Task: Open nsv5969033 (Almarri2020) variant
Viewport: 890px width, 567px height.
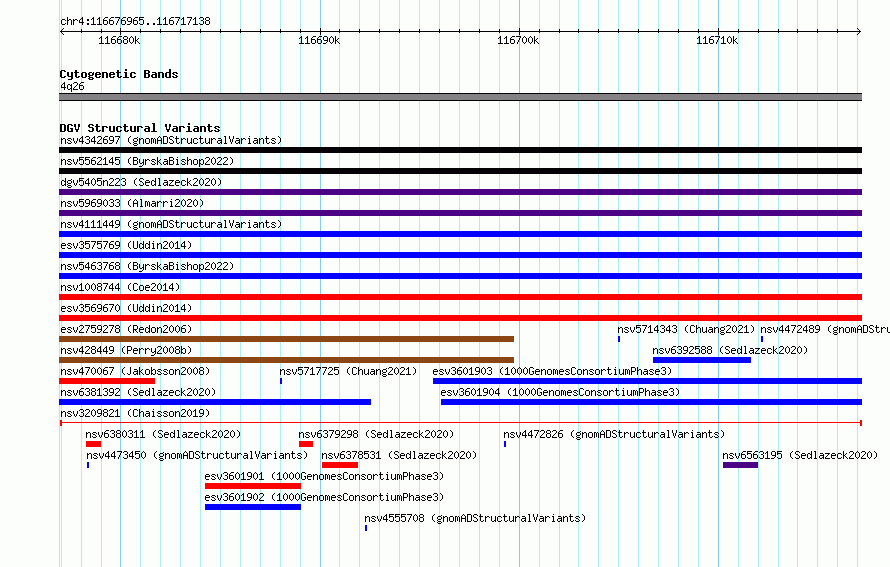Action: pos(132,203)
